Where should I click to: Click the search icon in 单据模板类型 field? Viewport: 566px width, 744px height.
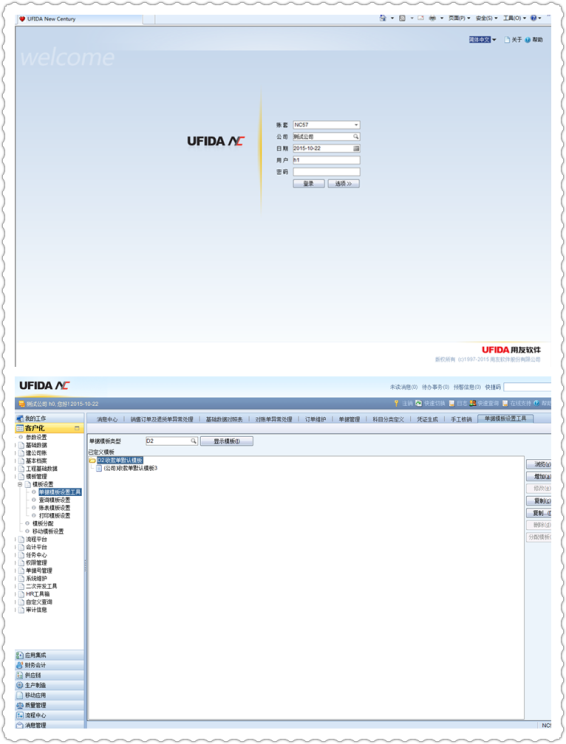[x=194, y=441]
